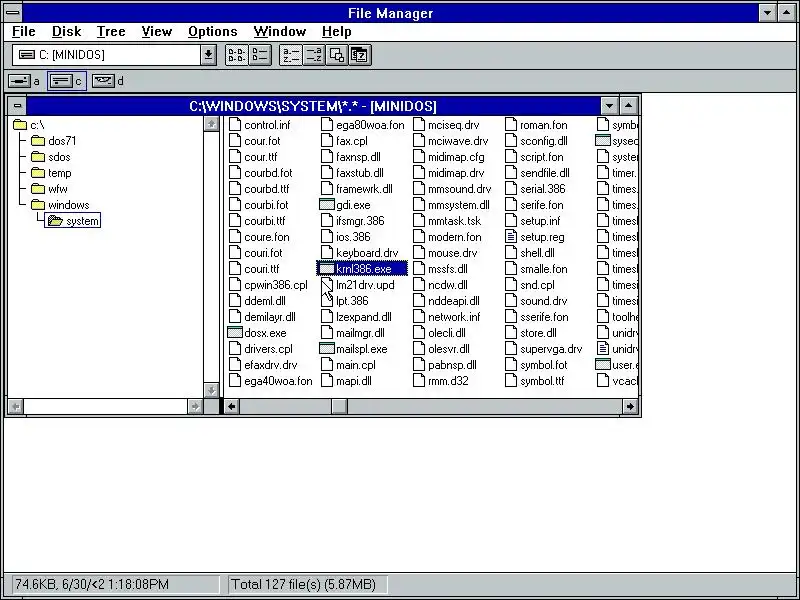The width and height of the screenshot is (800, 600).
Task: Click the file list scroll right arrow
Action: [630, 407]
